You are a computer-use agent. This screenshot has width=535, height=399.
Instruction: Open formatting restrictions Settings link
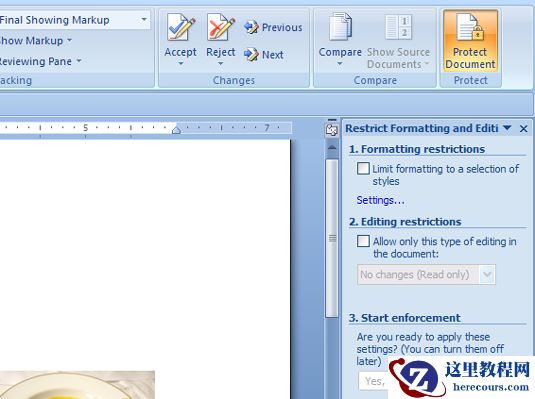tap(380, 200)
